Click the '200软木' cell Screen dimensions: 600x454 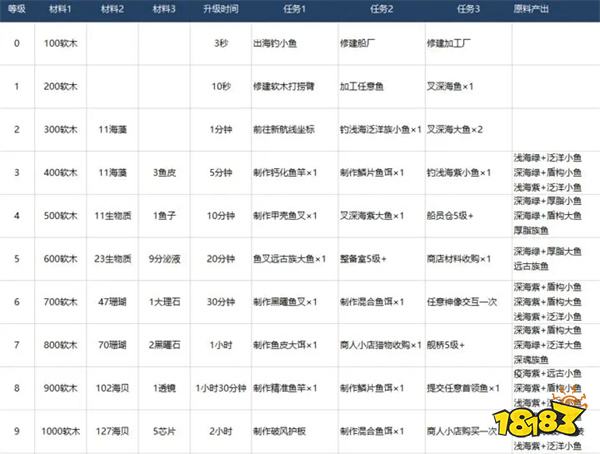60,87
